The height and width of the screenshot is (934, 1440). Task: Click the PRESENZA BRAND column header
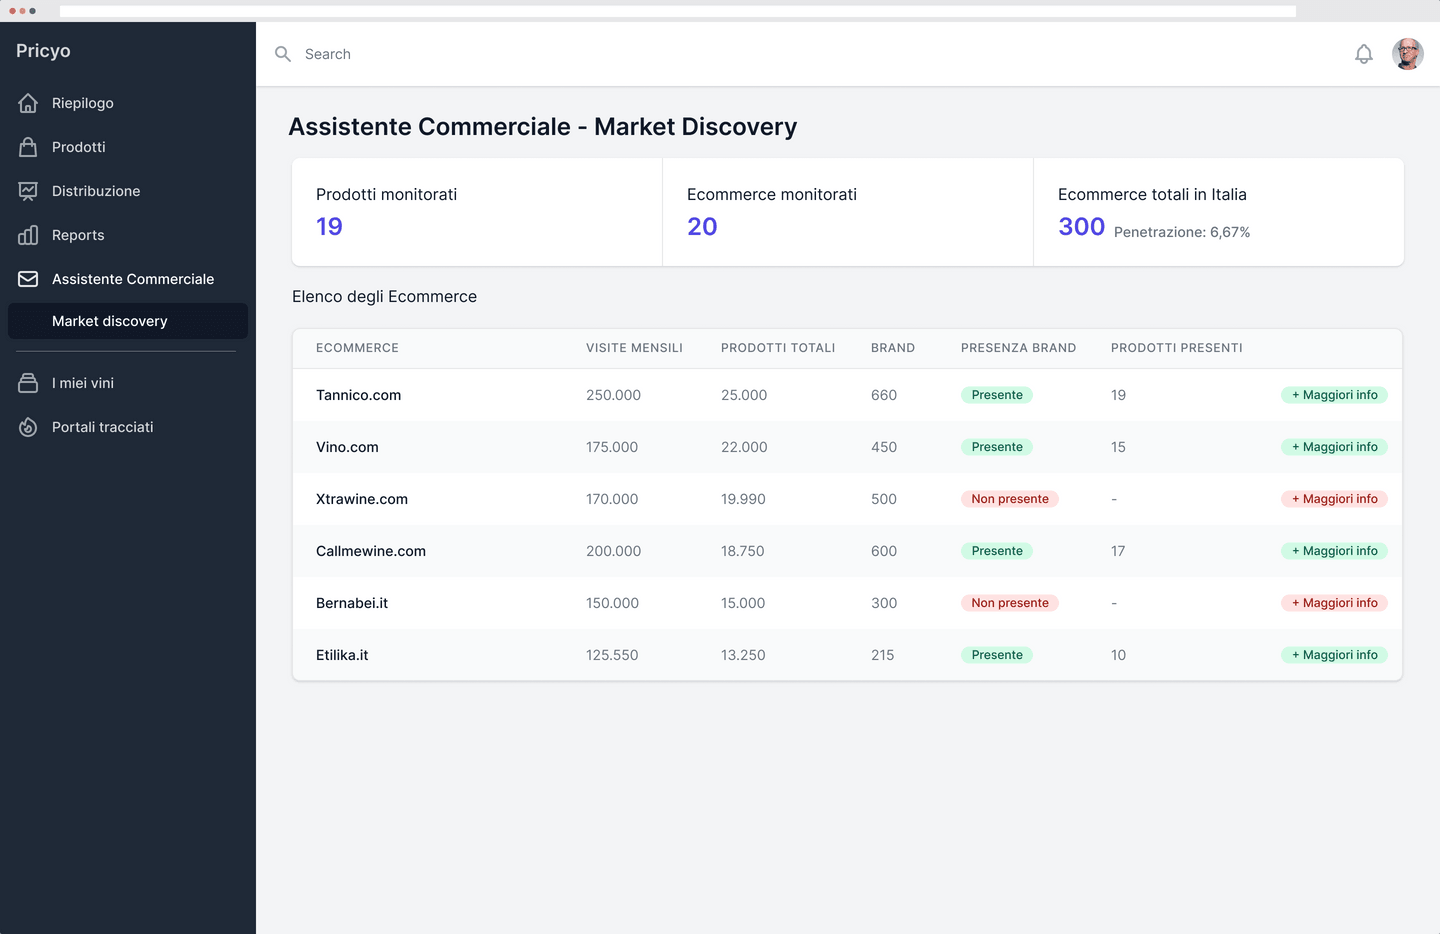(1018, 348)
